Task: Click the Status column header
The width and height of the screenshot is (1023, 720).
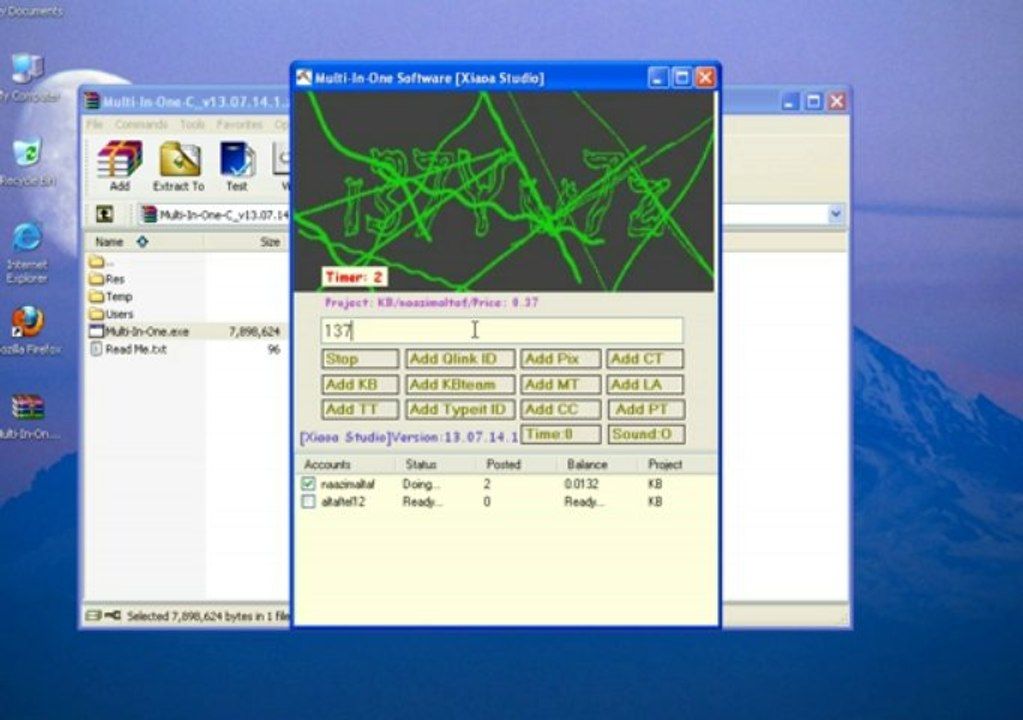Action: point(435,464)
